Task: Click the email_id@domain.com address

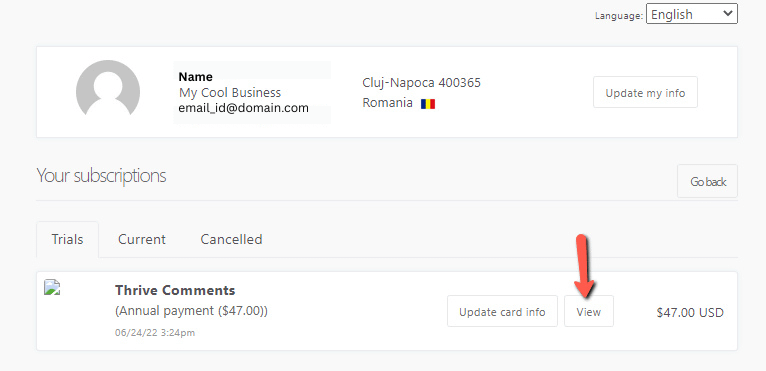Action: click(x=243, y=108)
